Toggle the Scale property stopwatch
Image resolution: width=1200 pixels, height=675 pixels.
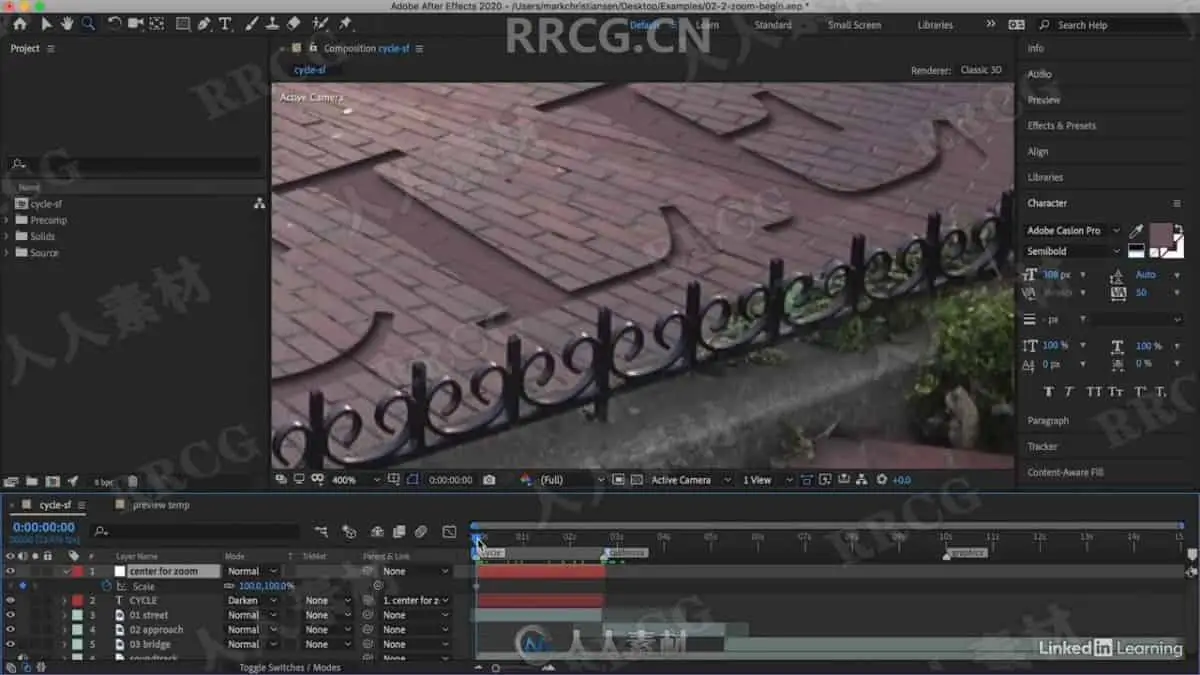pyautogui.click(x=107, y=586)
